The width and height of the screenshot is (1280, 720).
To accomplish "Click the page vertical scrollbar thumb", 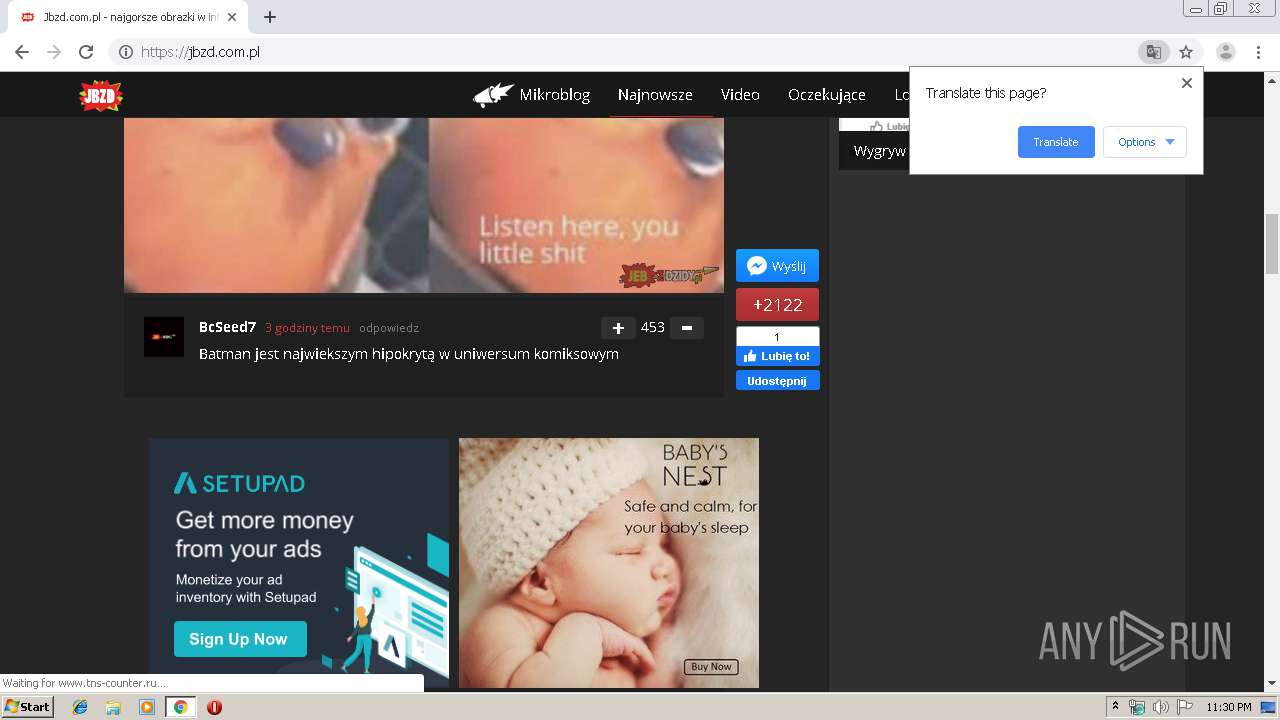I will pyautogui.click(x=1272, y=244).
